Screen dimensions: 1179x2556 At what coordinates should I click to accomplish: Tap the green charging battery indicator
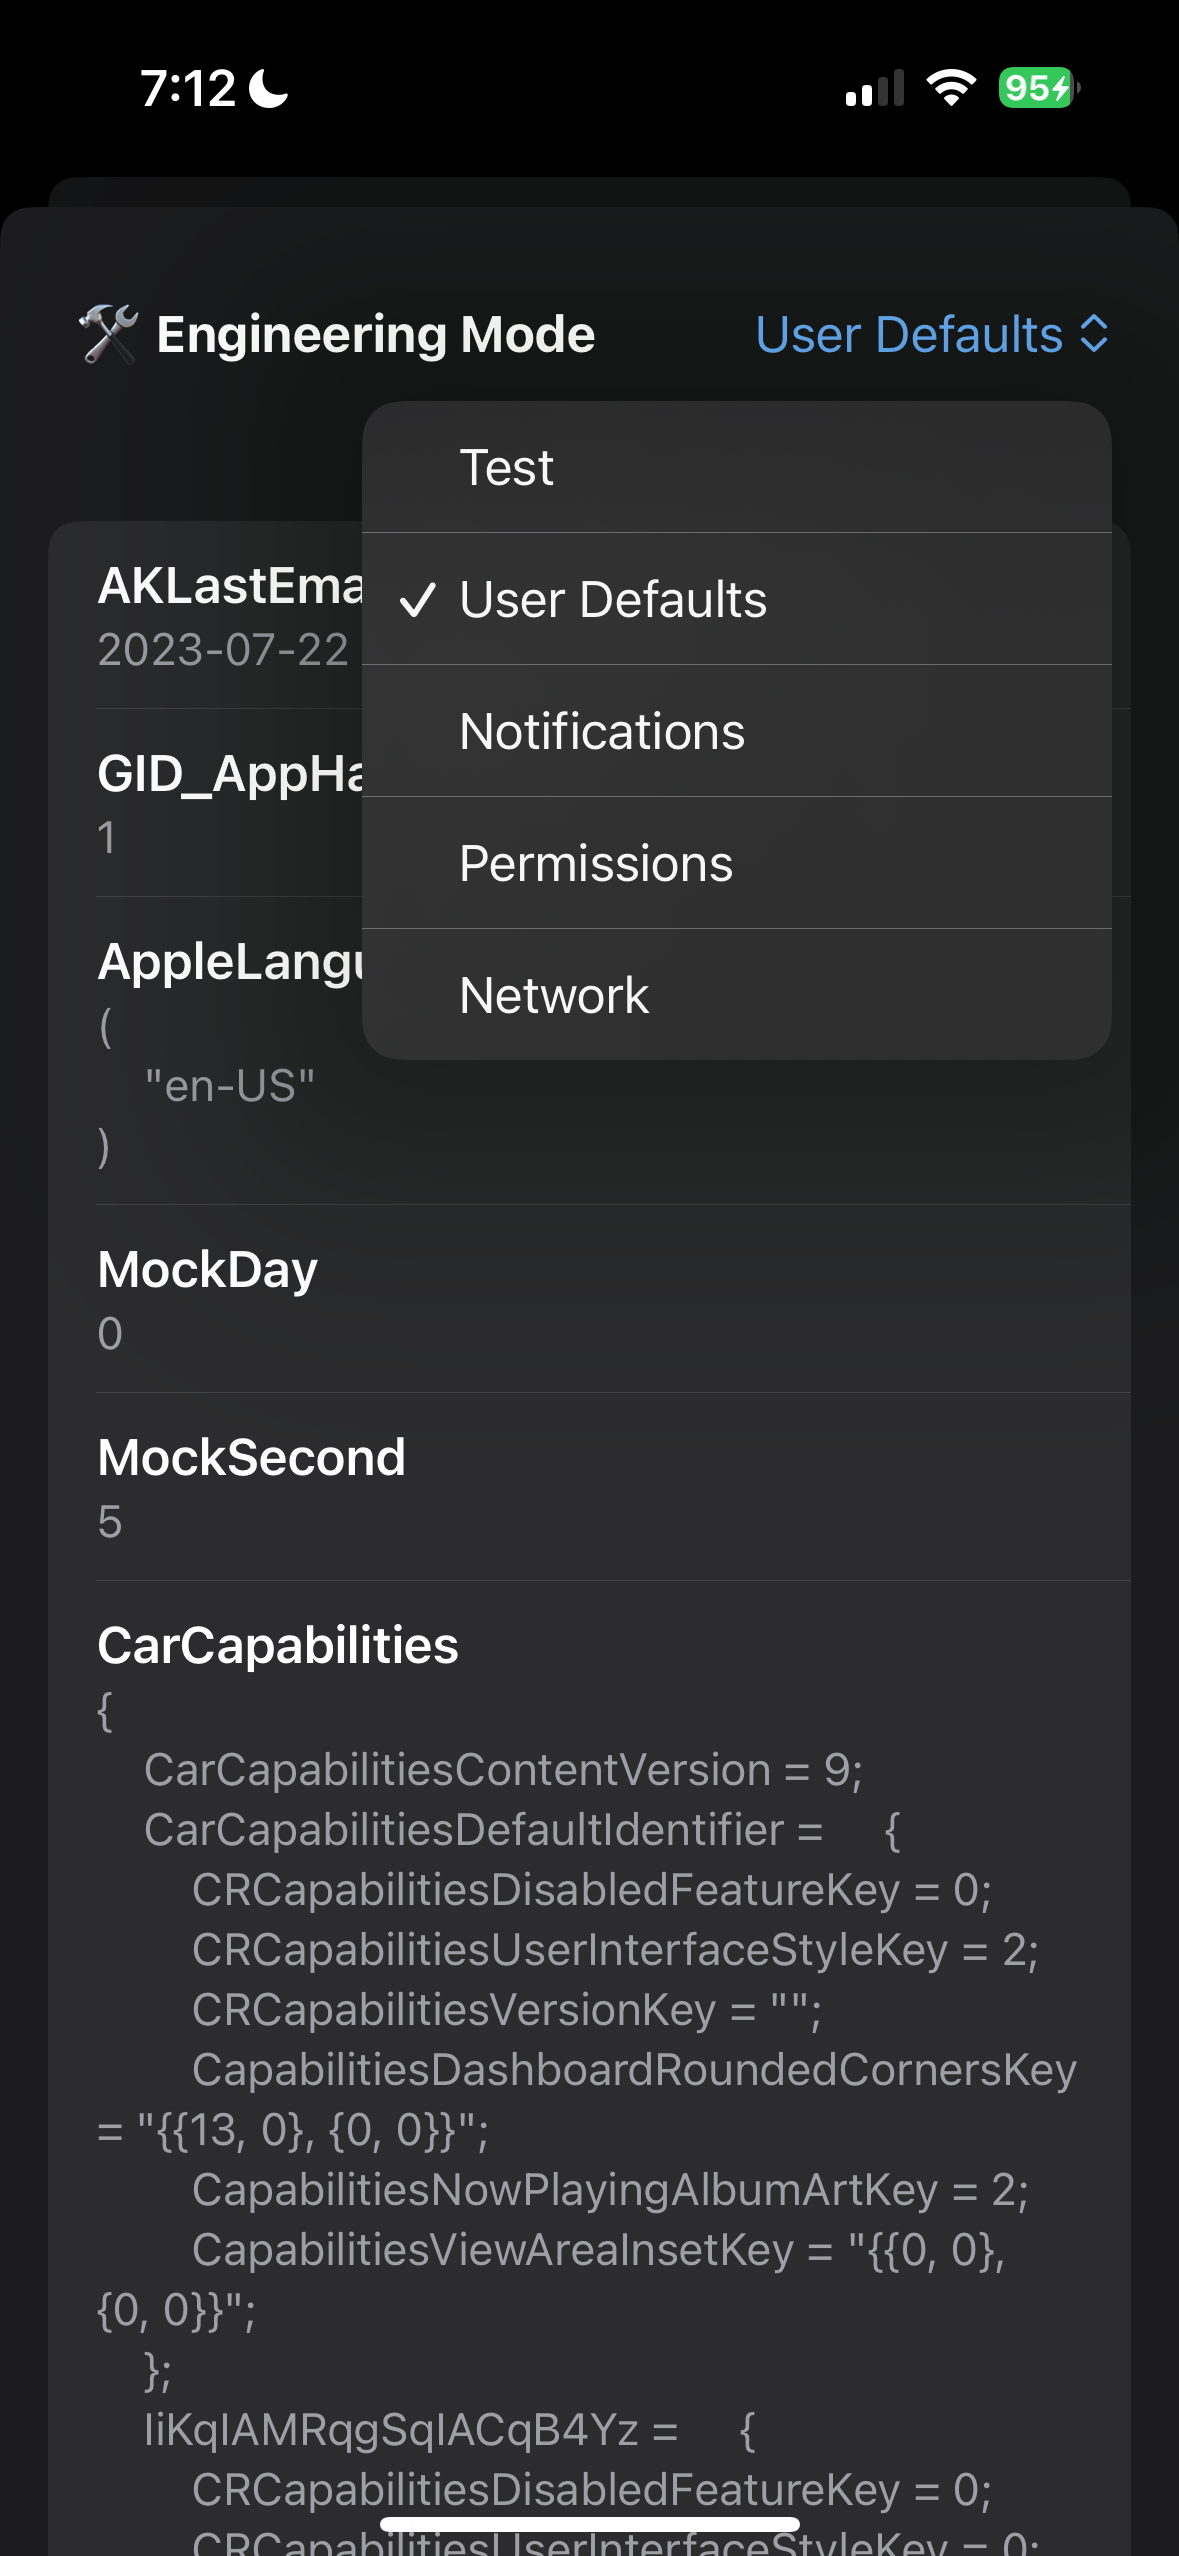1035,88
